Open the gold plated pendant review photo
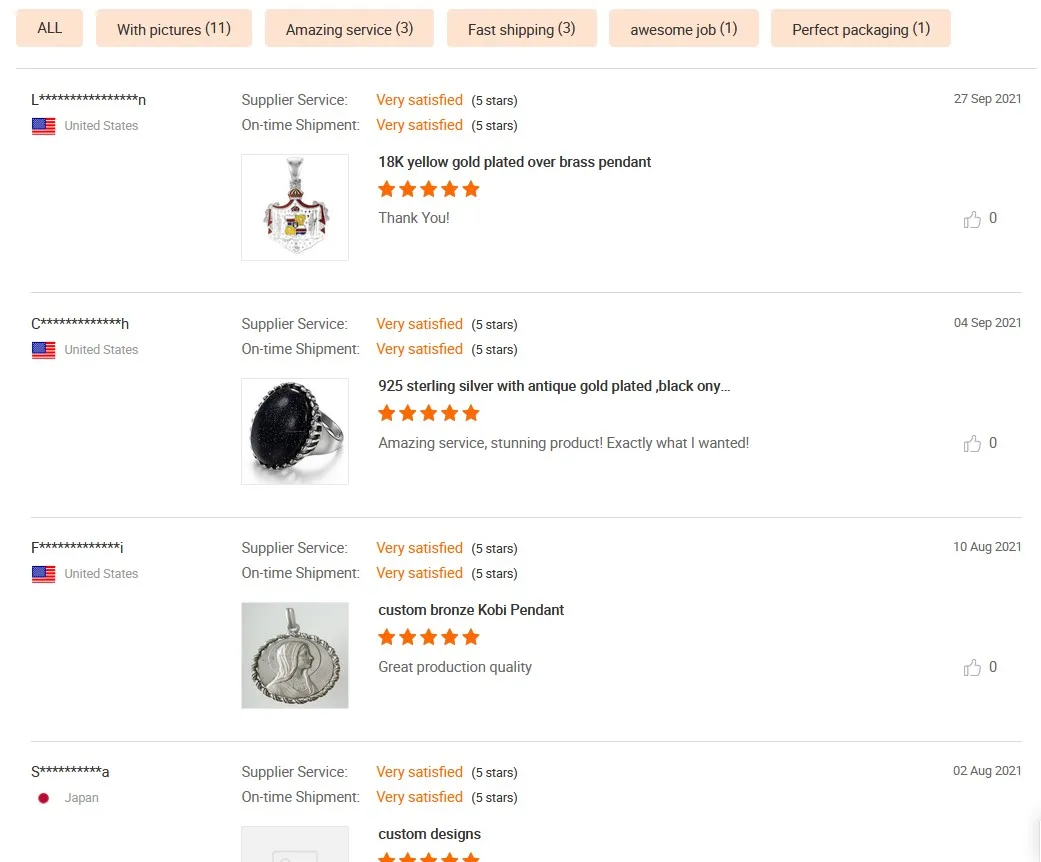This screenshot has width=1041, height=862. [295, 207]
